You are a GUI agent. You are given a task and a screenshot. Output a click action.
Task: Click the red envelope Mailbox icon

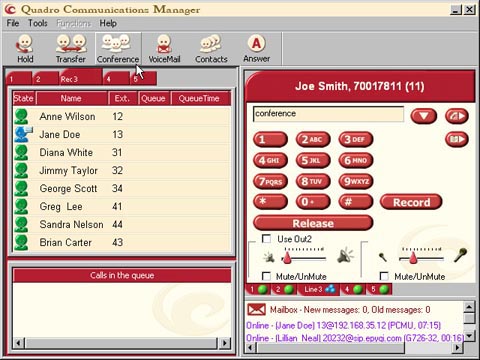click(x=256, y=310)
